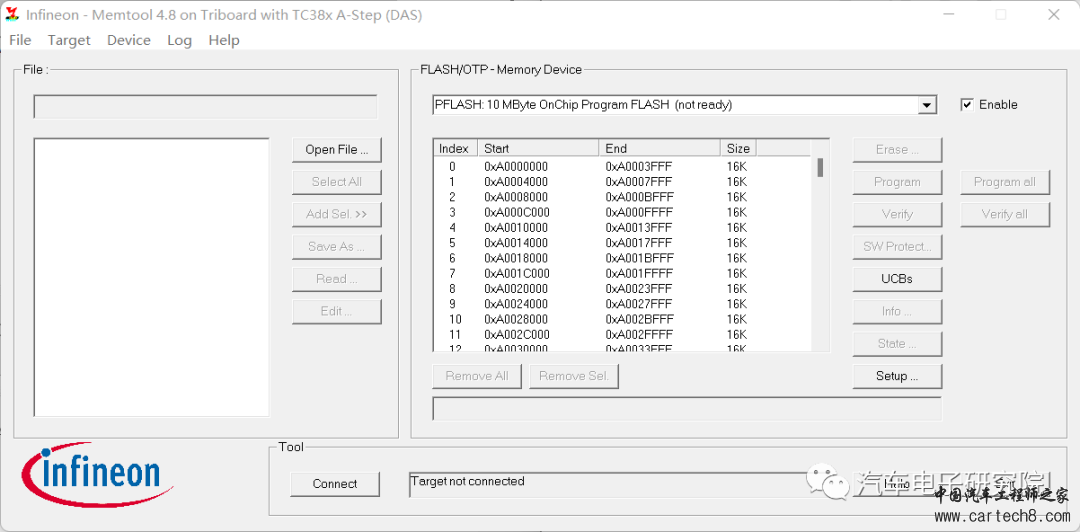Image resolution: width=1080 pixels, height=532 pixels.
Task: Select sector row with start 0xA0024000
Action: pyautogui.click(x=622, y=304)
